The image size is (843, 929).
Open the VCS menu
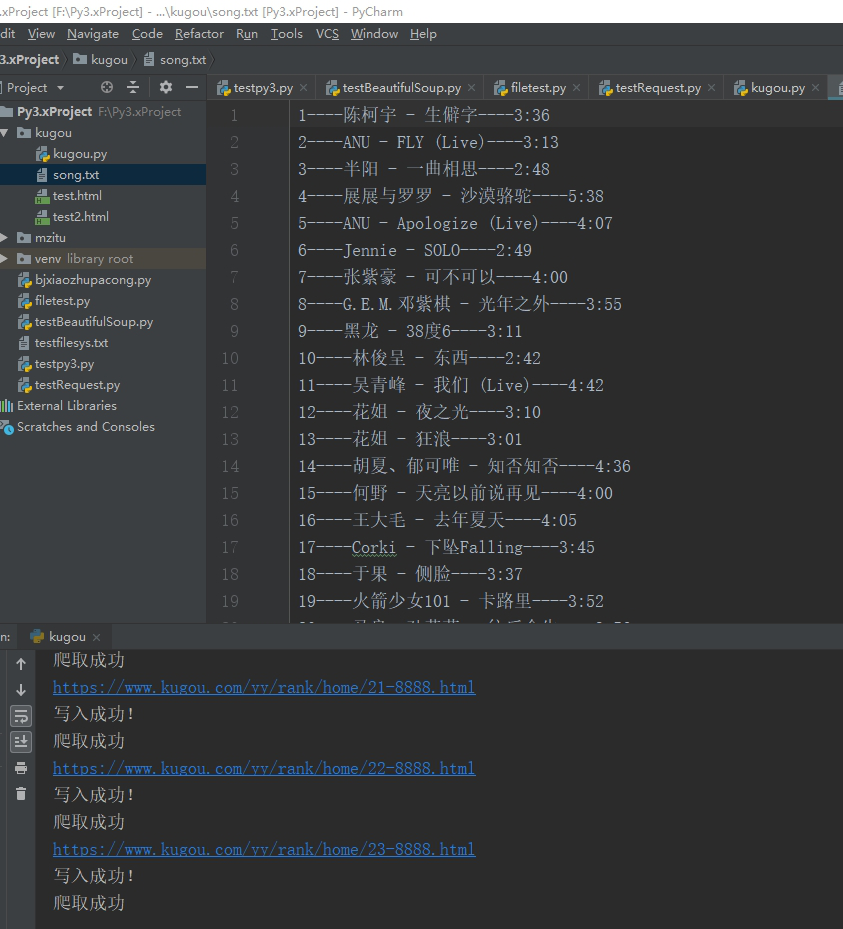(x=328, y=34)
